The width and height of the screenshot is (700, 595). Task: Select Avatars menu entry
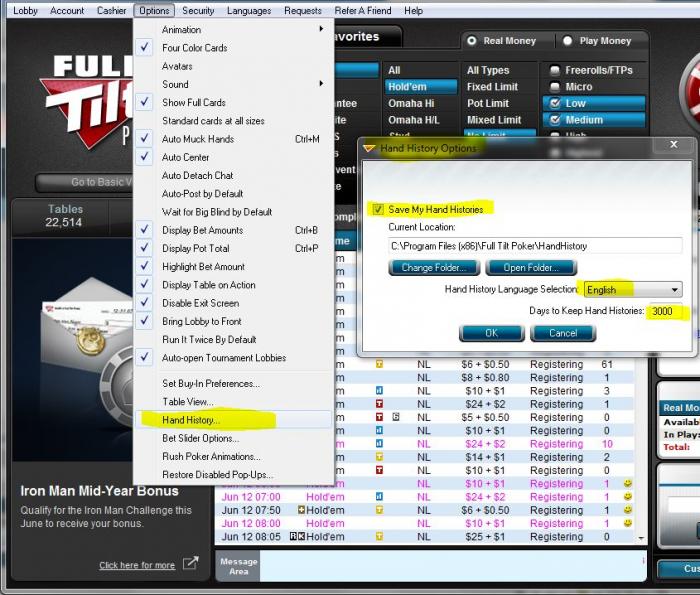click(234, 66)
